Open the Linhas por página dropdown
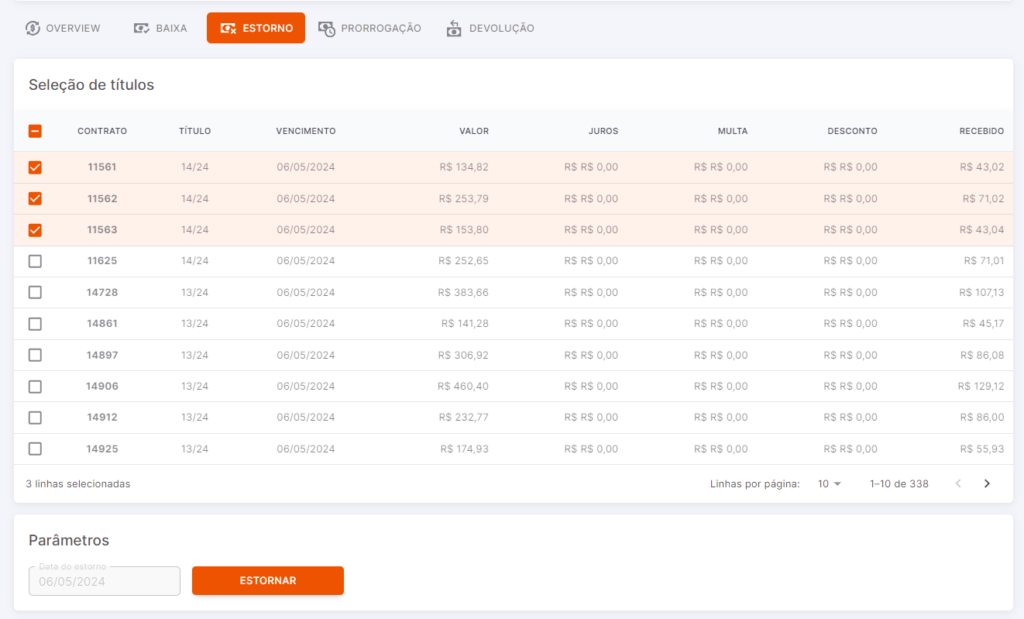This screenshot has width=1024, height=619. click(829, 484)
